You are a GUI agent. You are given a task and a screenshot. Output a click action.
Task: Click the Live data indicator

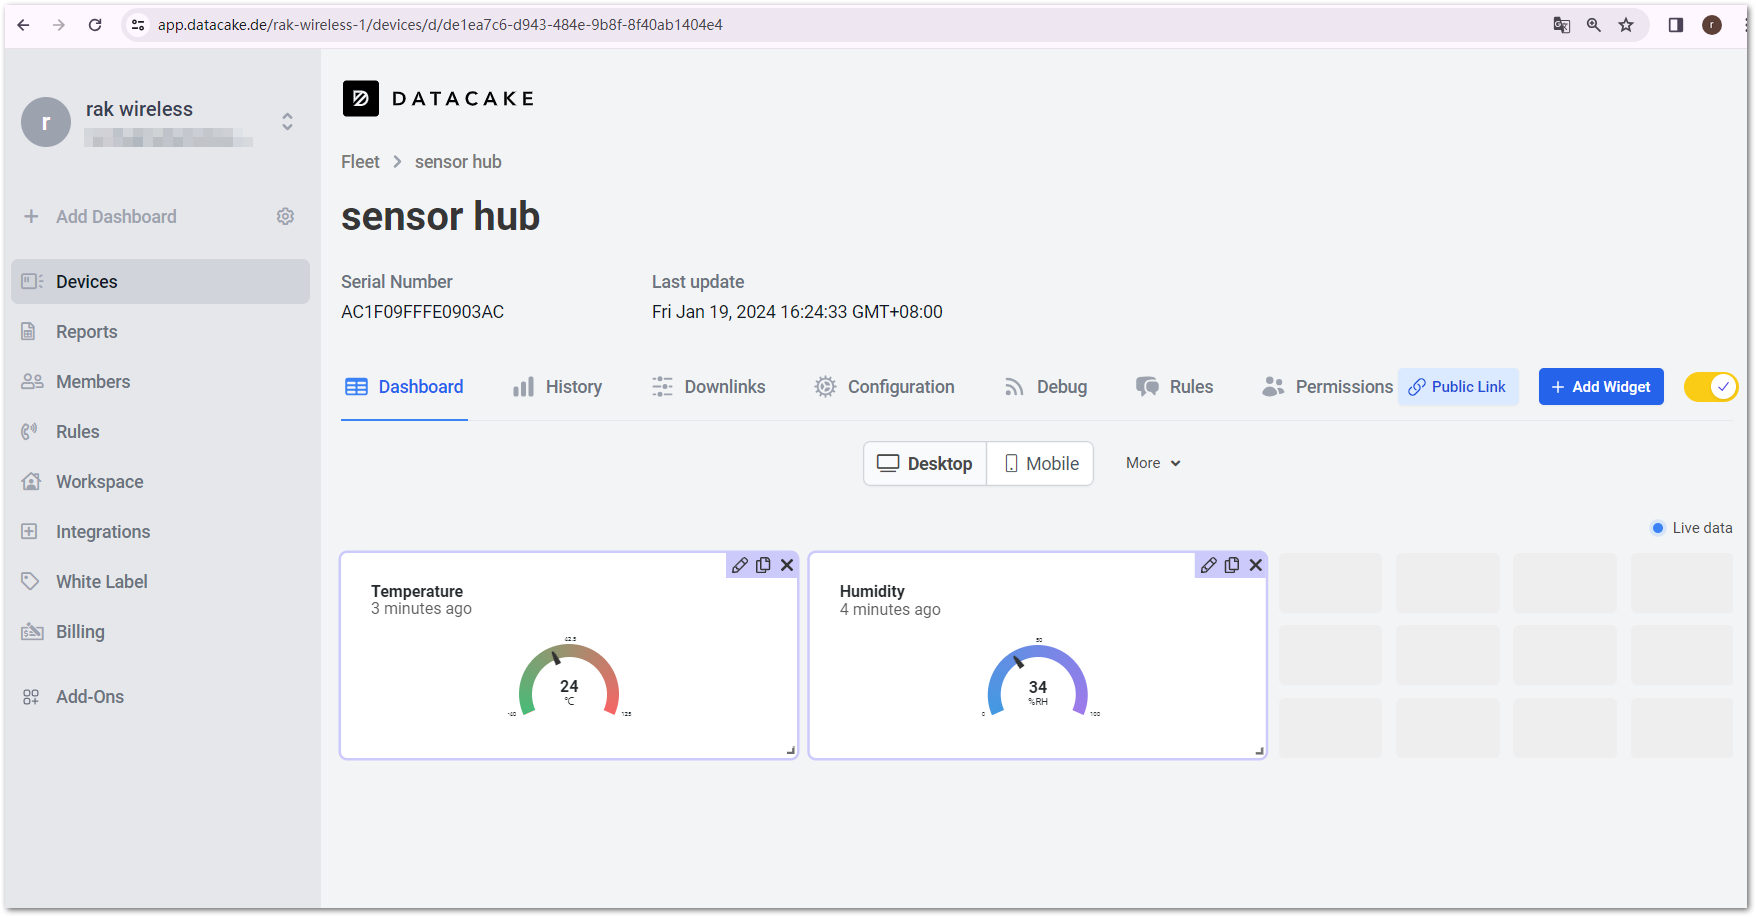(x=1692, y=528)
